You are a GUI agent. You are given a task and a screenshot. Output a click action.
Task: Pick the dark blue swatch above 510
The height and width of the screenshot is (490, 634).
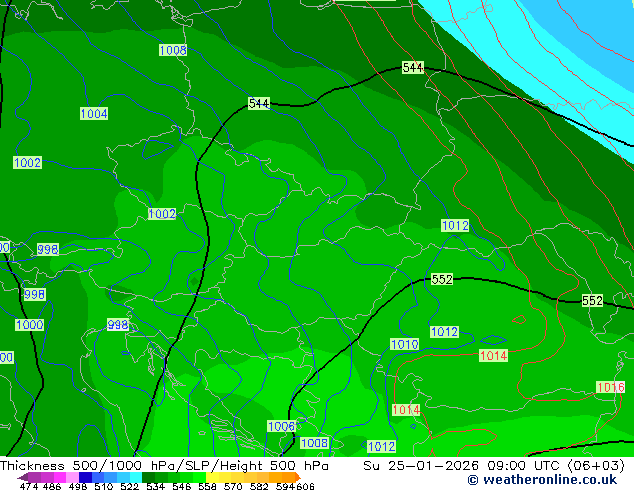[85, 477]
